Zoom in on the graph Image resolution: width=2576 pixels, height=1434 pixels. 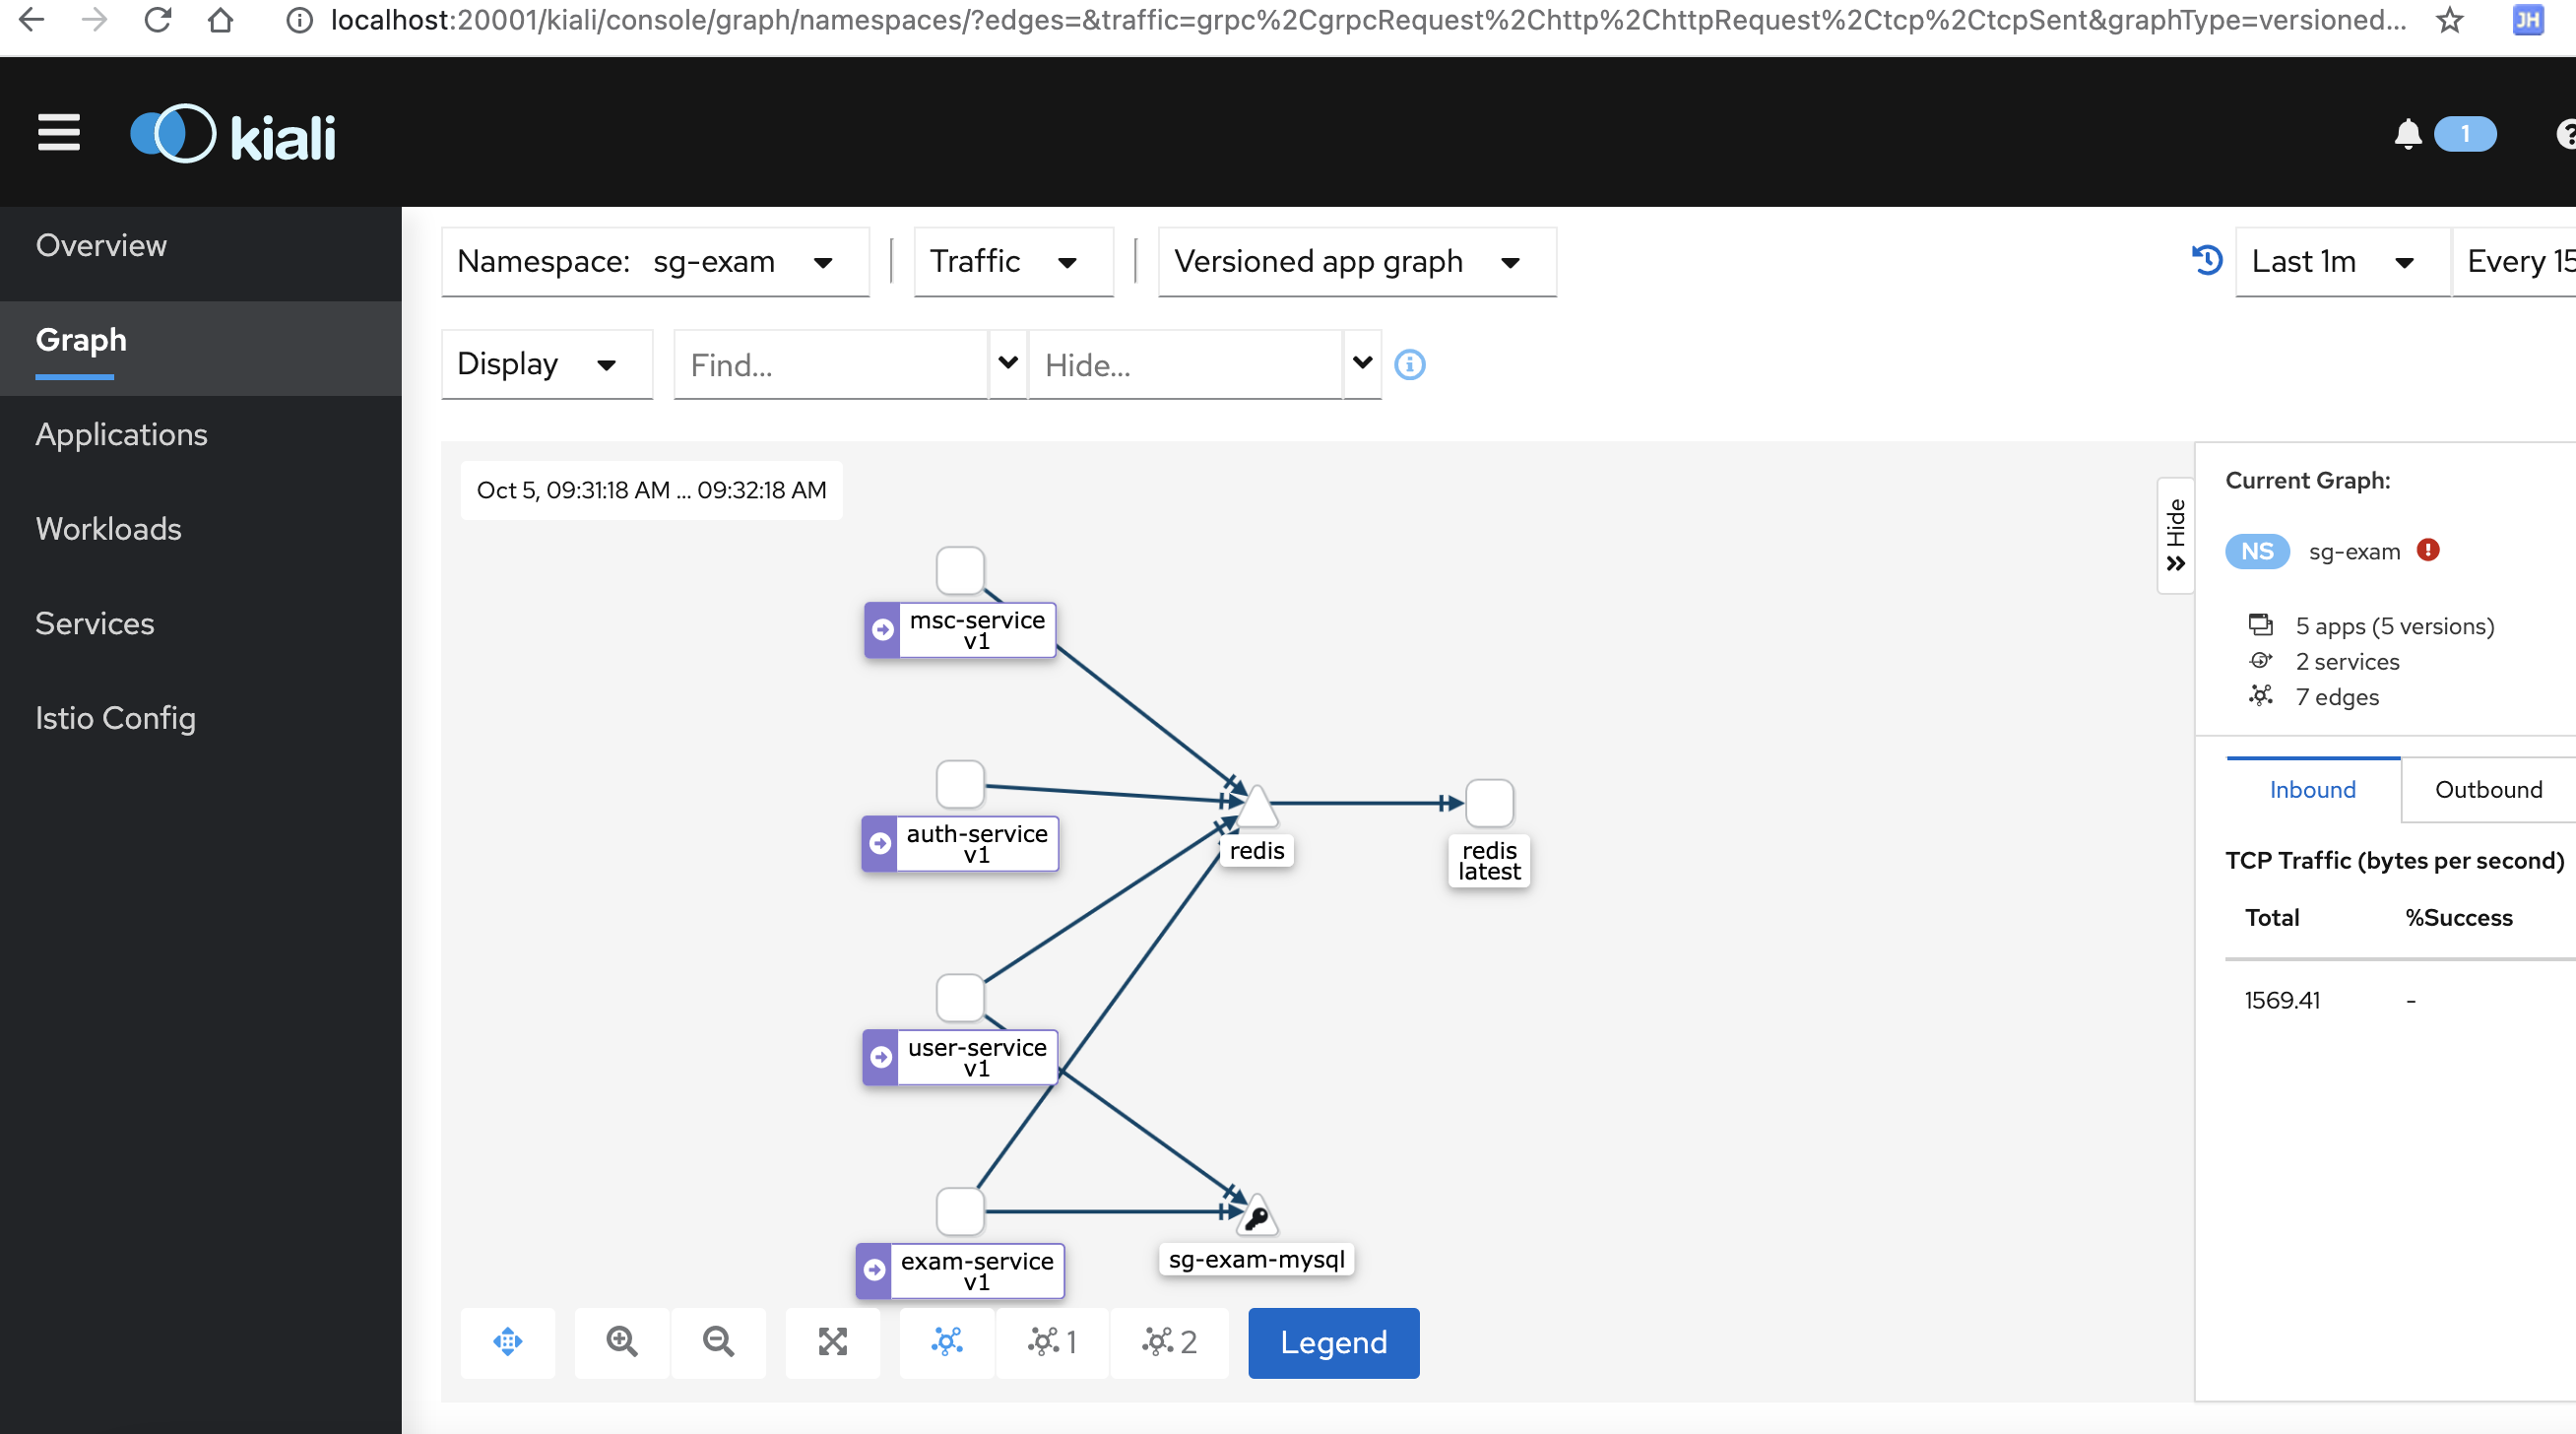pos(622,1342)
